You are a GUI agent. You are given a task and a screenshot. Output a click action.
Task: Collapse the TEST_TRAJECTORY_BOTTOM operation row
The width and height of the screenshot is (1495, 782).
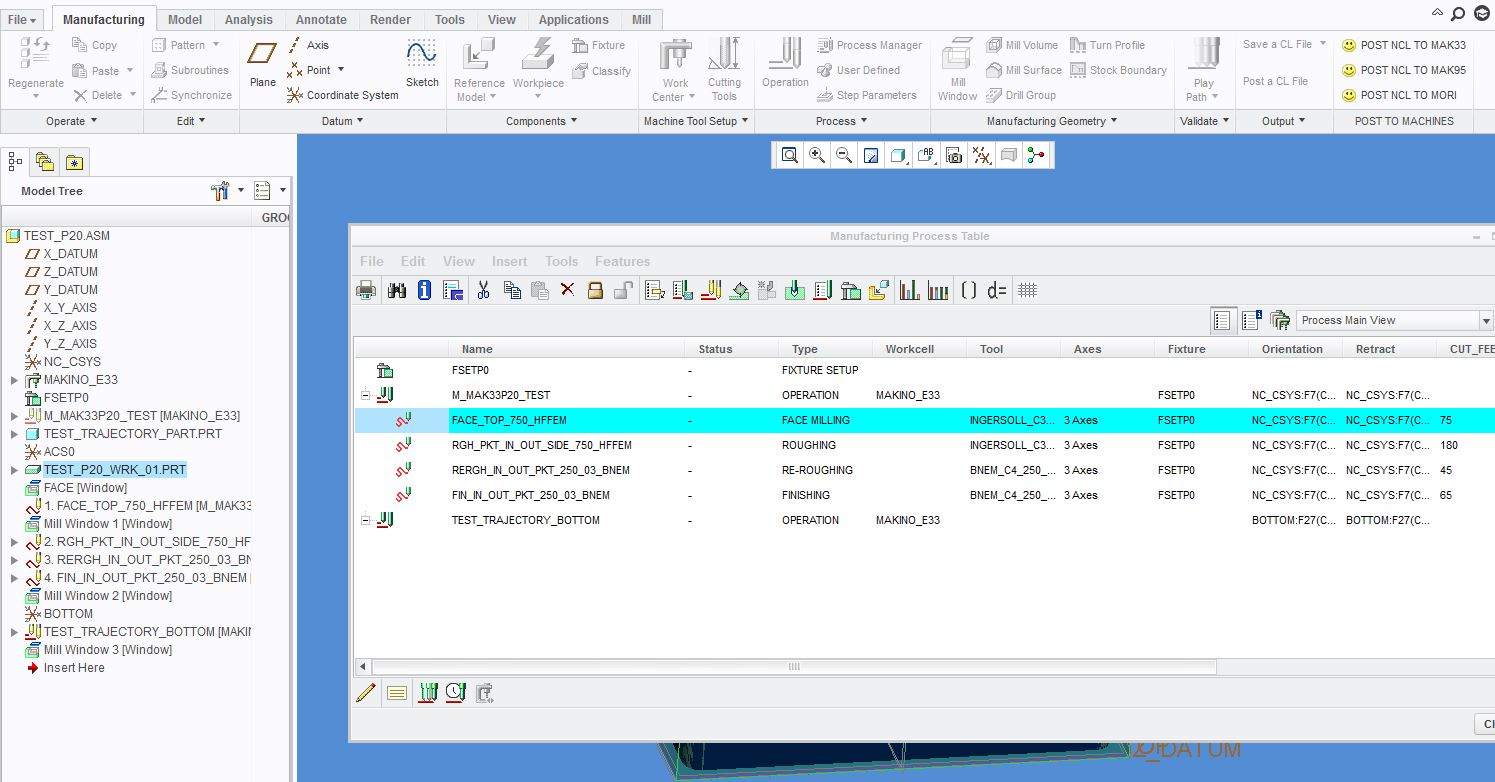pyautogui.click(x=366, y=520)
